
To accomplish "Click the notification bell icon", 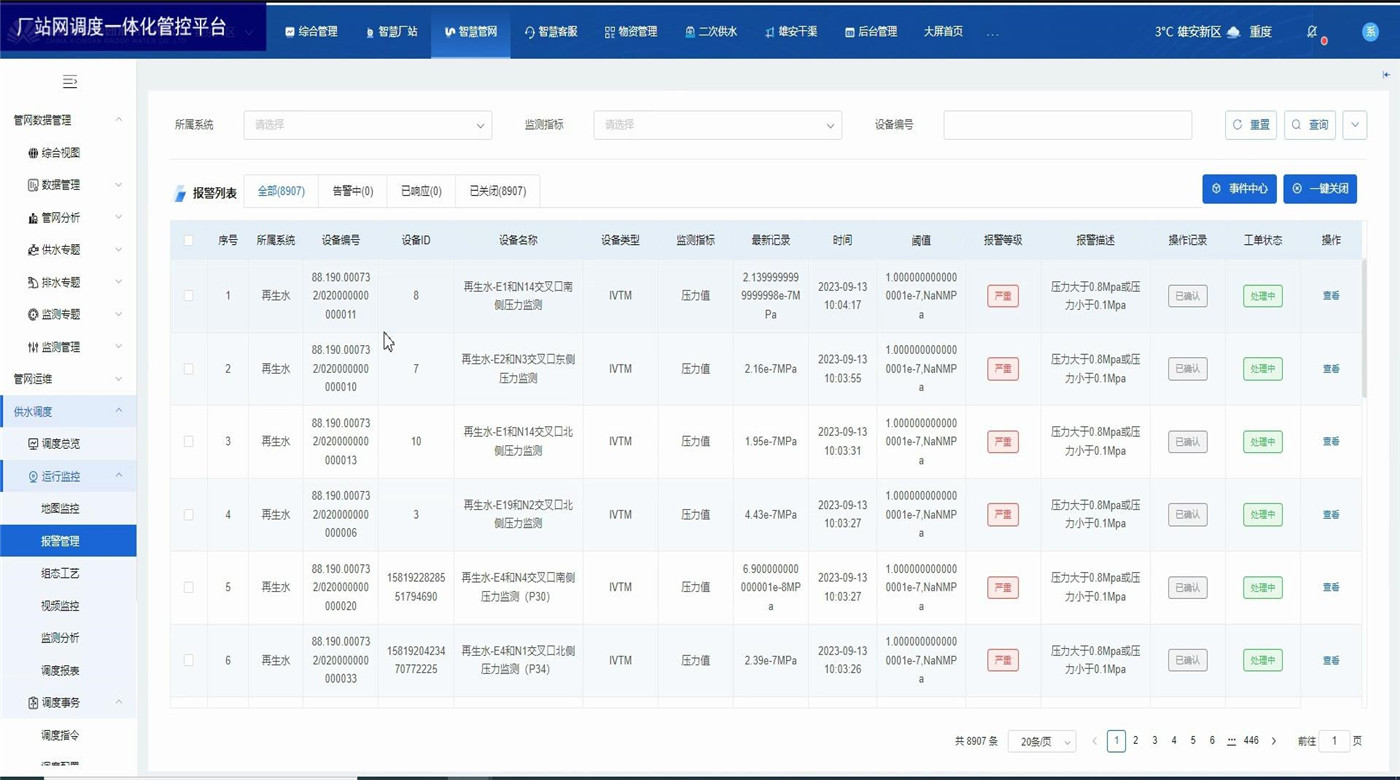I will [1313, 32].
